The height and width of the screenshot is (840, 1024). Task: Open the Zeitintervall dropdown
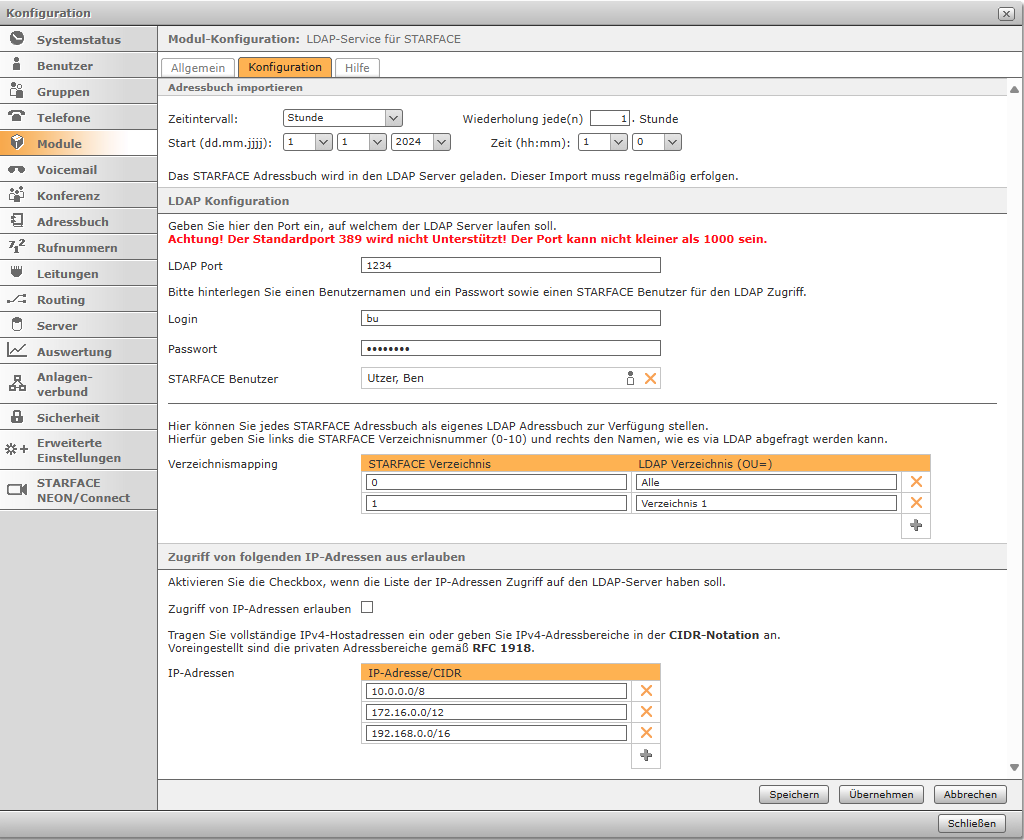coord(343,118)
